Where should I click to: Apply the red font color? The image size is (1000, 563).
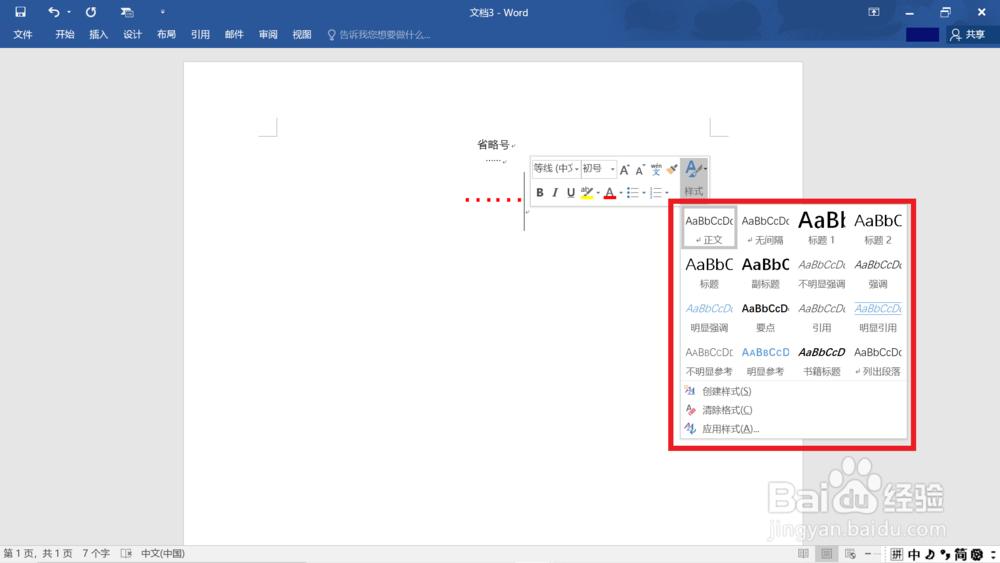(610, 193)
